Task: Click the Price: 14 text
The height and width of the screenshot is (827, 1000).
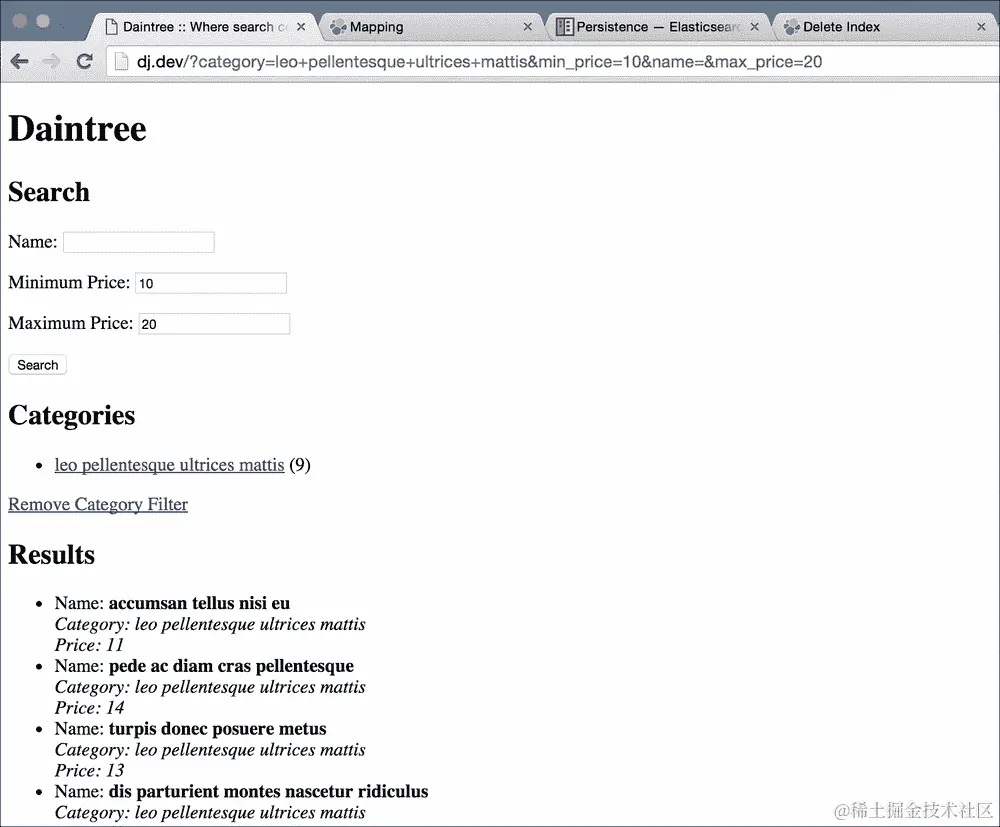Action: click(89, 708)
